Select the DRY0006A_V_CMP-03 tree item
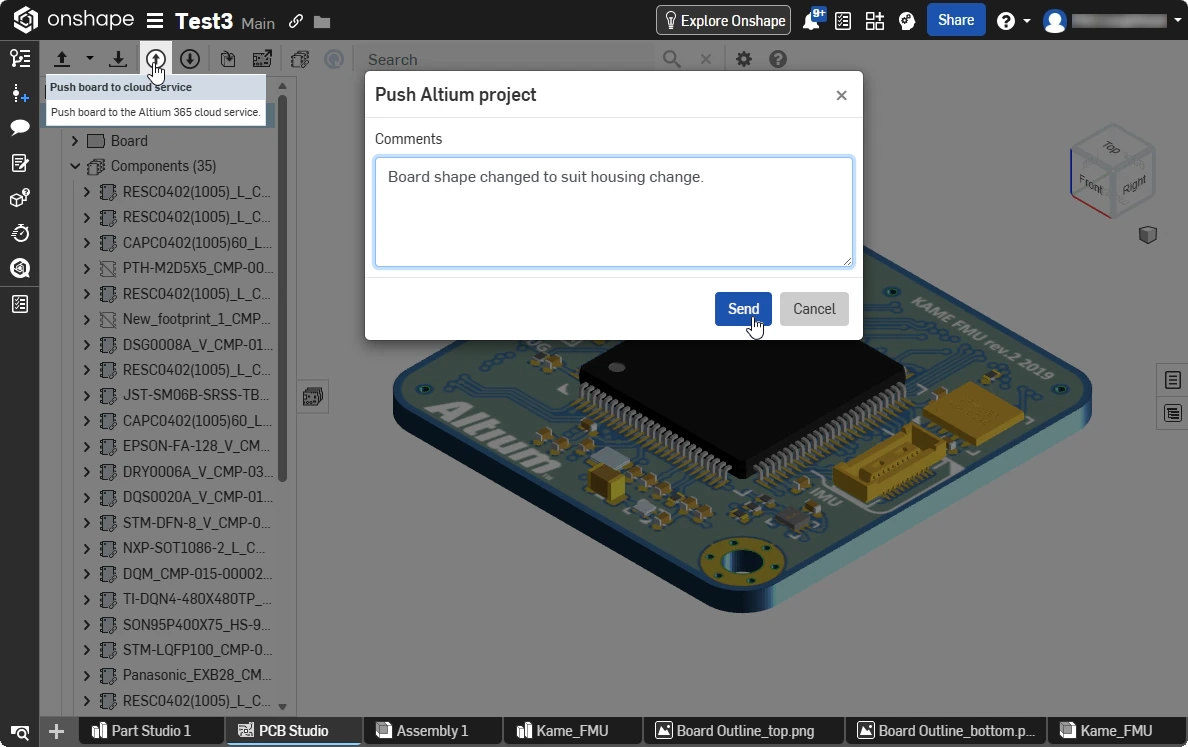 point(197,472)
